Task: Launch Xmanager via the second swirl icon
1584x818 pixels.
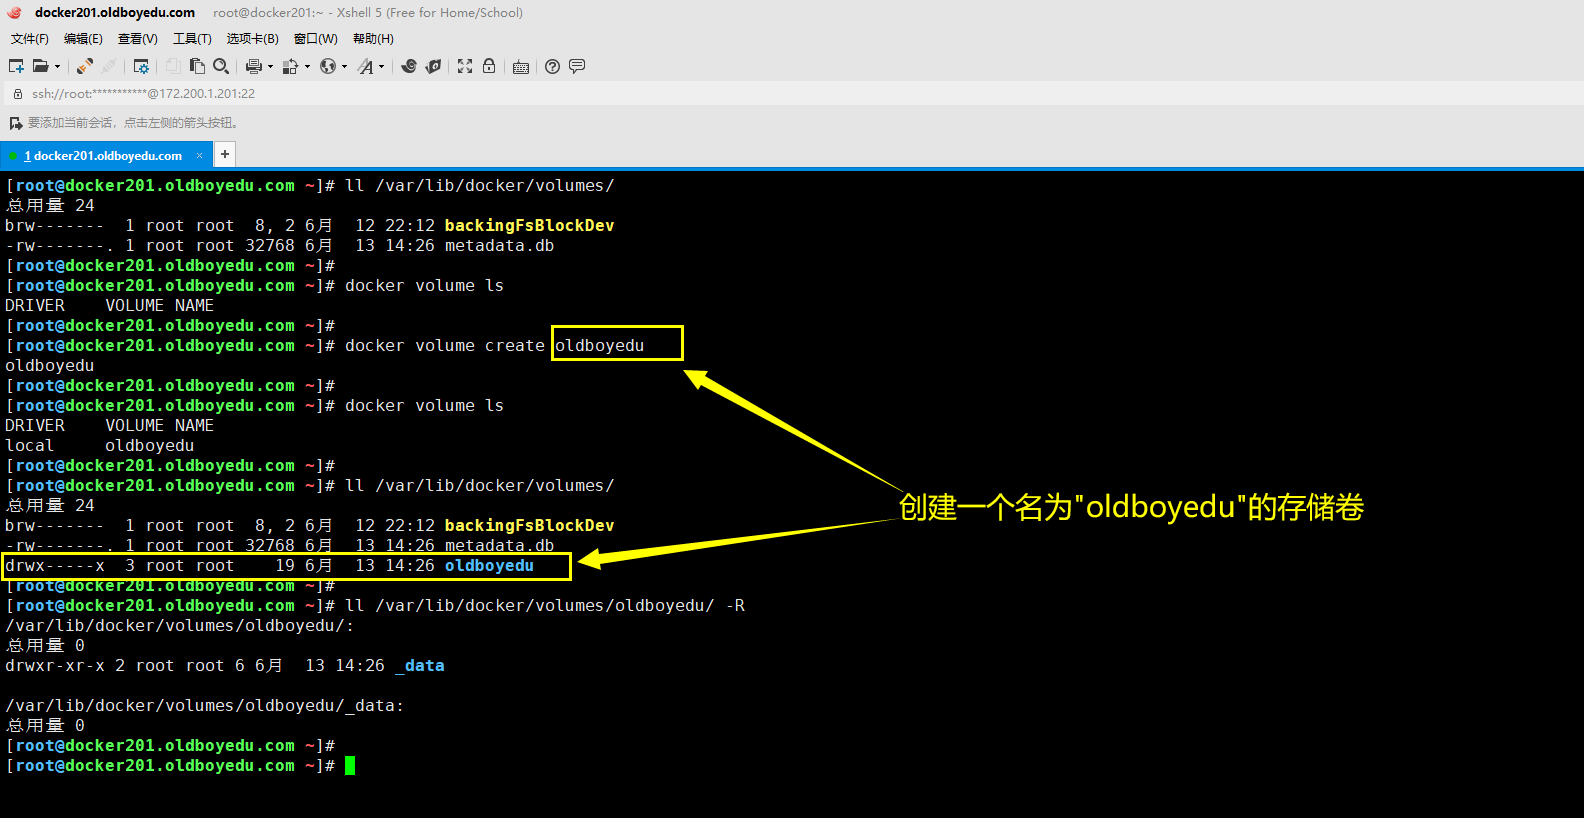Action: click(433, 66)
